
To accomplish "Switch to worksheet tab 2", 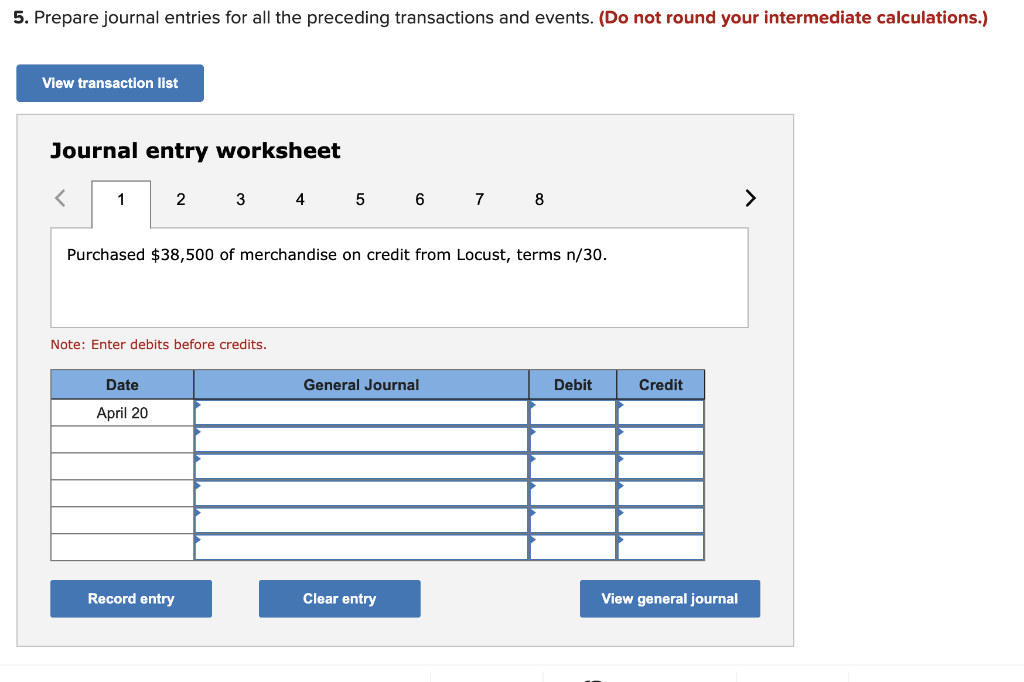I will (181, 200).
